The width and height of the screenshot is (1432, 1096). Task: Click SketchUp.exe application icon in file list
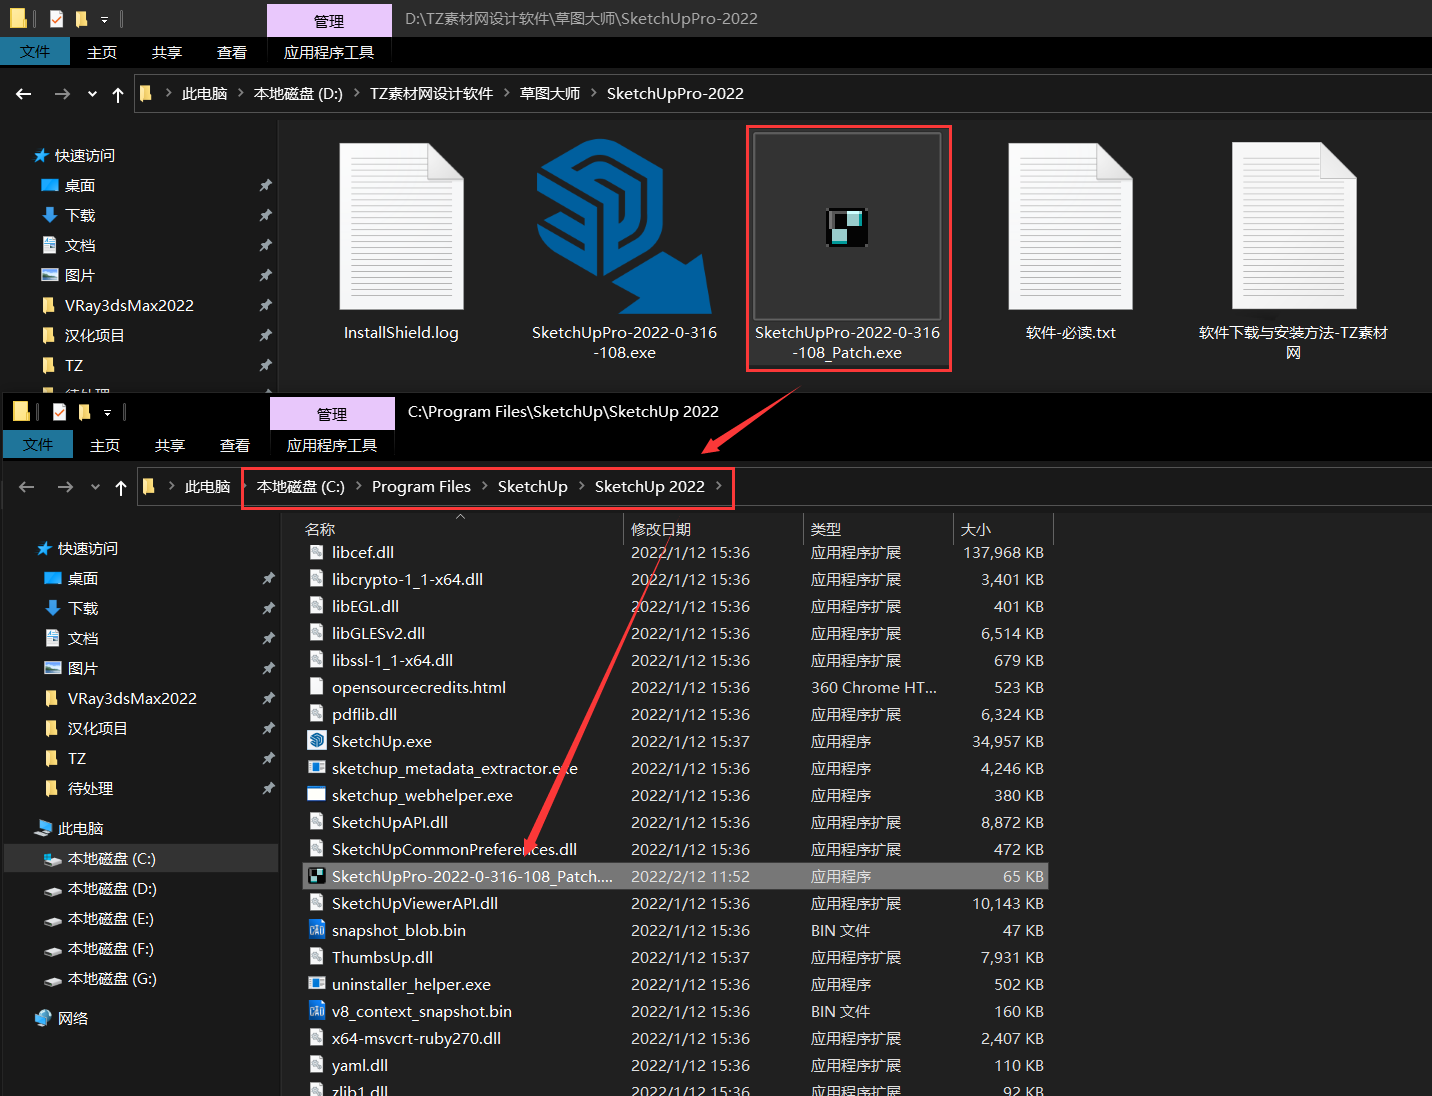tap(317, 741)
